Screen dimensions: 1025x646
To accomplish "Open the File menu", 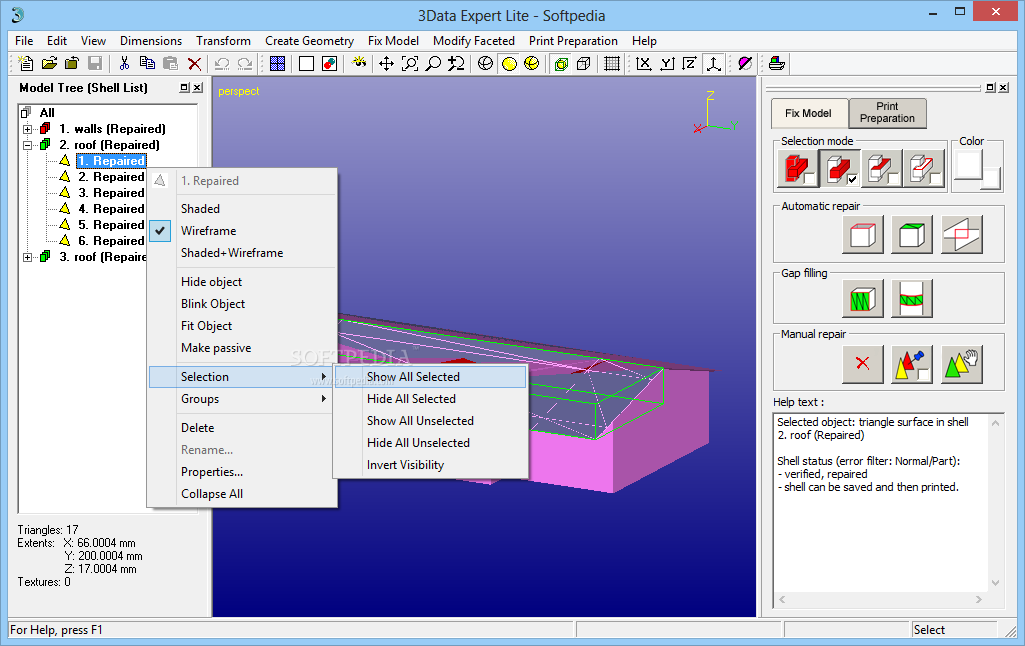I will (x=24, y=41).
